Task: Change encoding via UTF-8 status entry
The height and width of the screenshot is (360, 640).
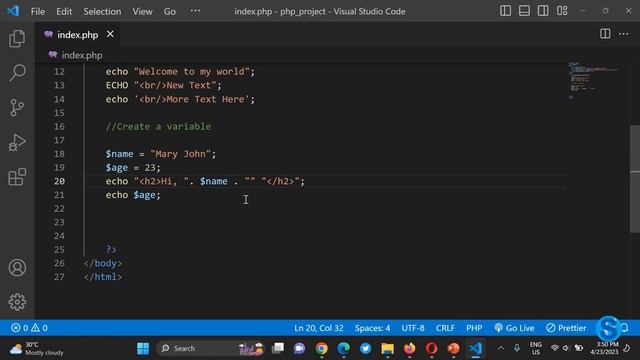Action: pyautogui.click(x=413, y=328)
